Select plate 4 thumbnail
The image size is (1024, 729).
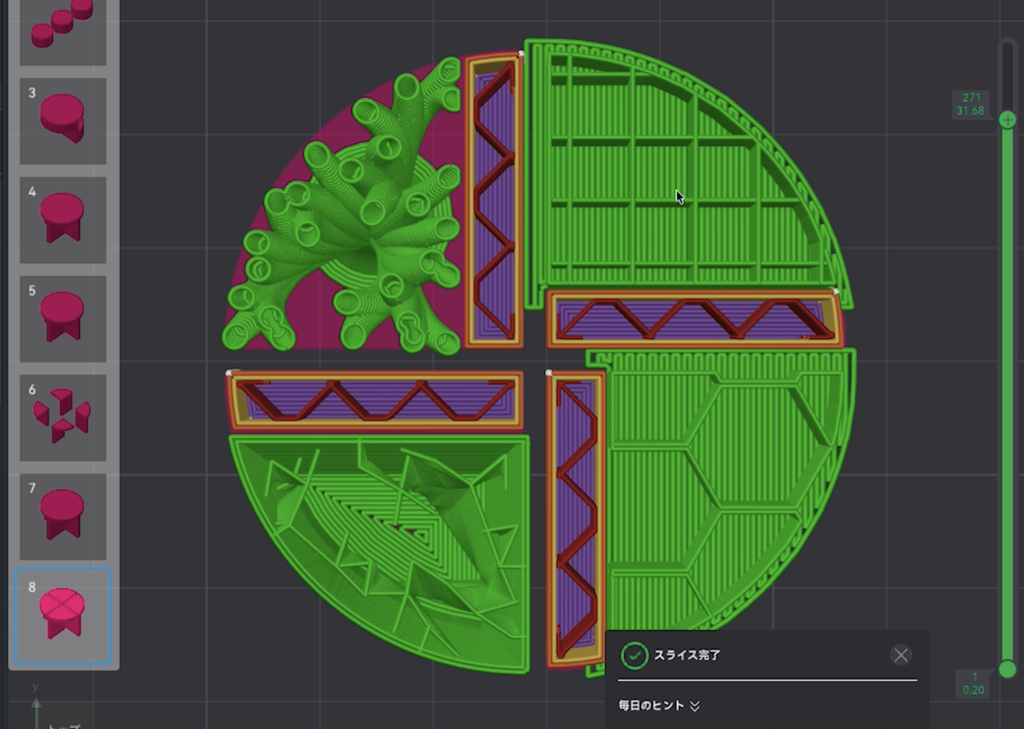click(x=63, y=220)
